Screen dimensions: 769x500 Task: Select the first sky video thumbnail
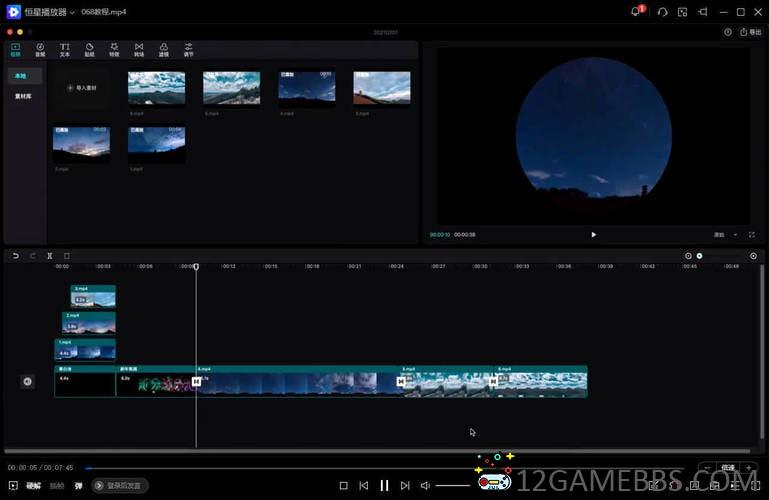tap(156, 87)
